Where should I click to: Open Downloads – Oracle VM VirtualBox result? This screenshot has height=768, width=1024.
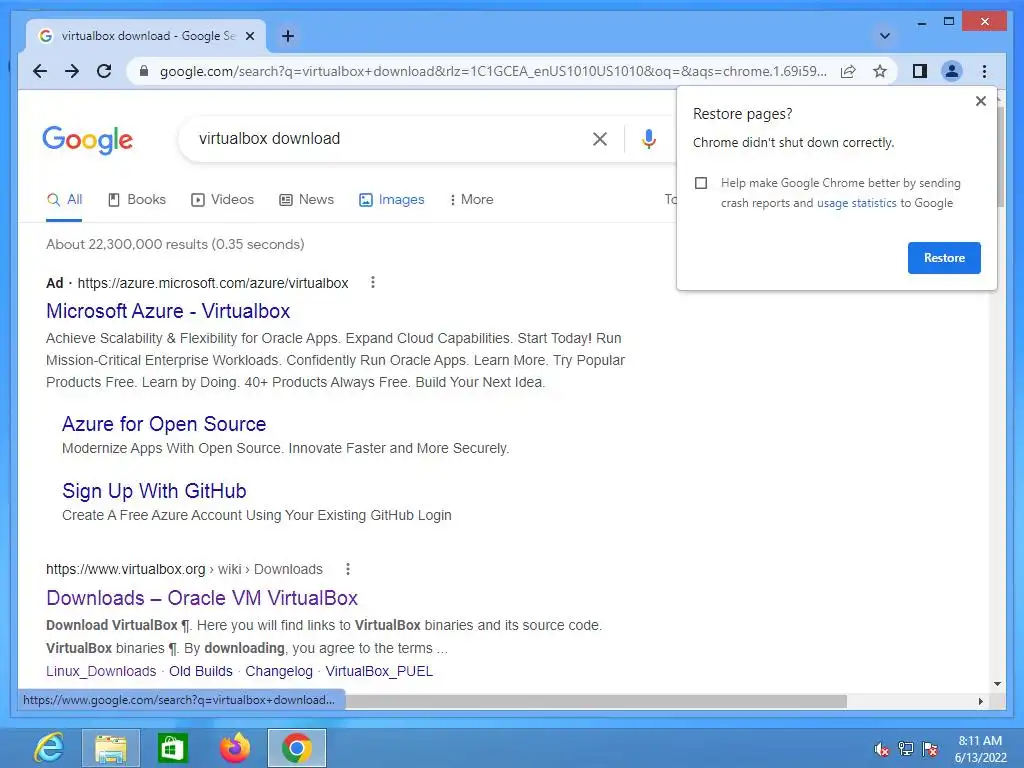tap(202, 598)
